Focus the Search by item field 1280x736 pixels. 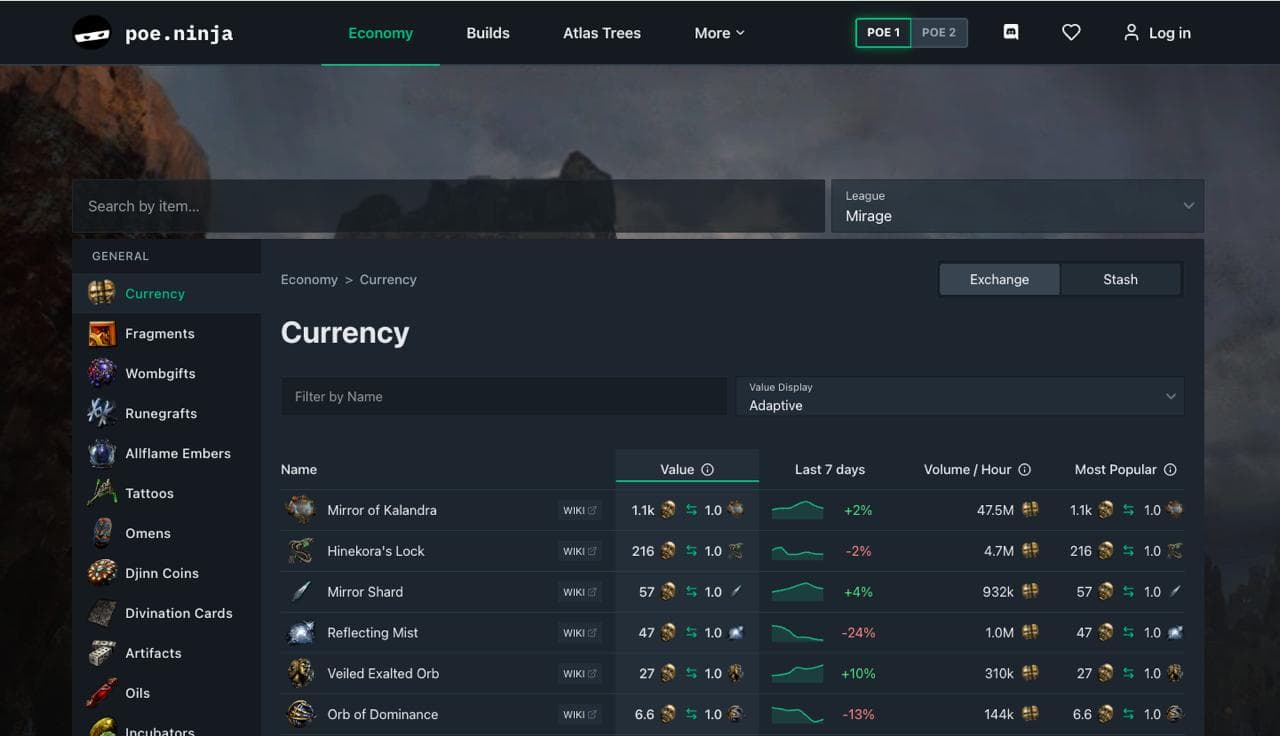point(448,206)
